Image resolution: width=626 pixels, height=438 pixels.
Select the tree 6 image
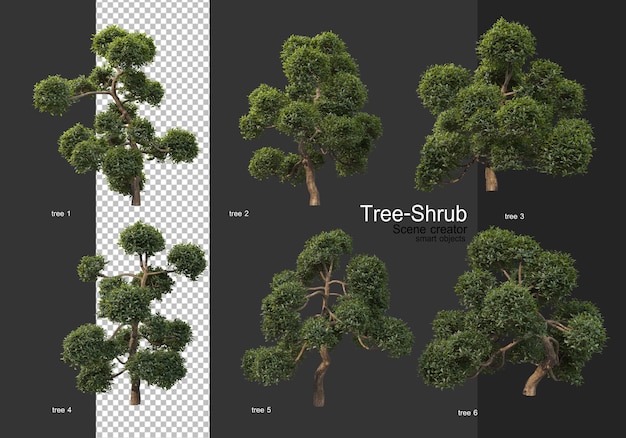513,311
